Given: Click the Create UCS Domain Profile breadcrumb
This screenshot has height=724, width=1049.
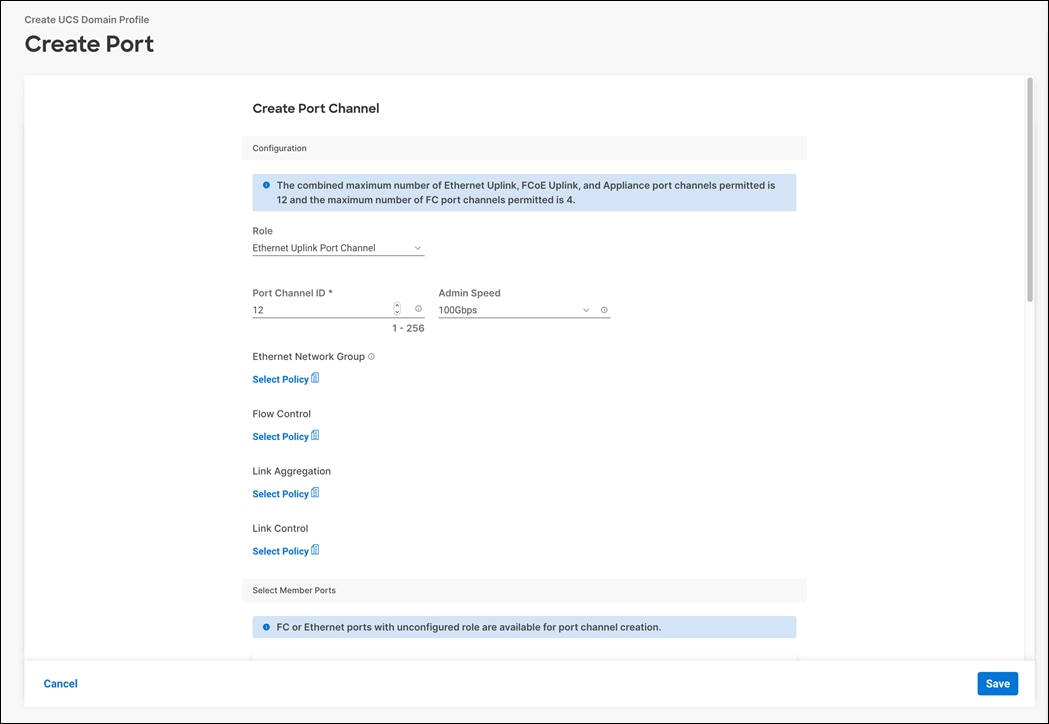Looking at the screenshot, I should [88, 19].
